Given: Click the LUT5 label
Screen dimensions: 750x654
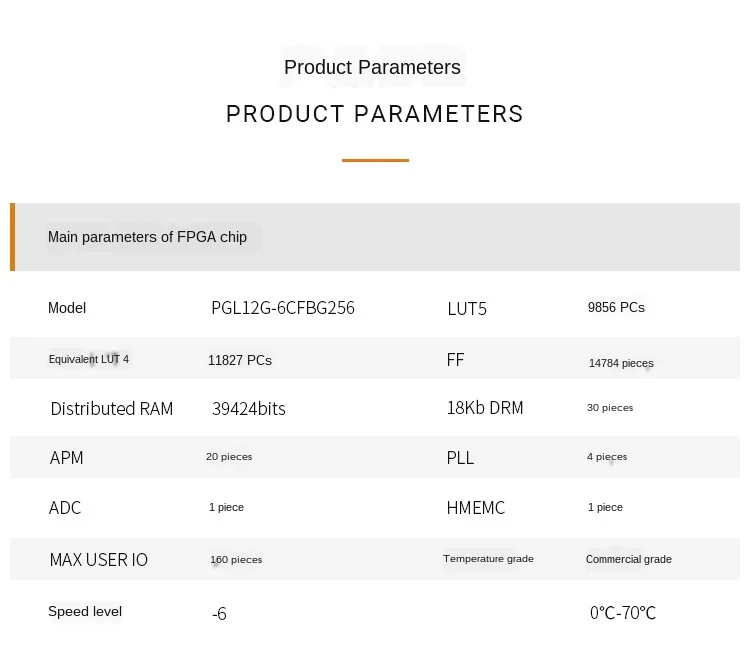Looking at the screenshot, I should (x=467, y=309).
